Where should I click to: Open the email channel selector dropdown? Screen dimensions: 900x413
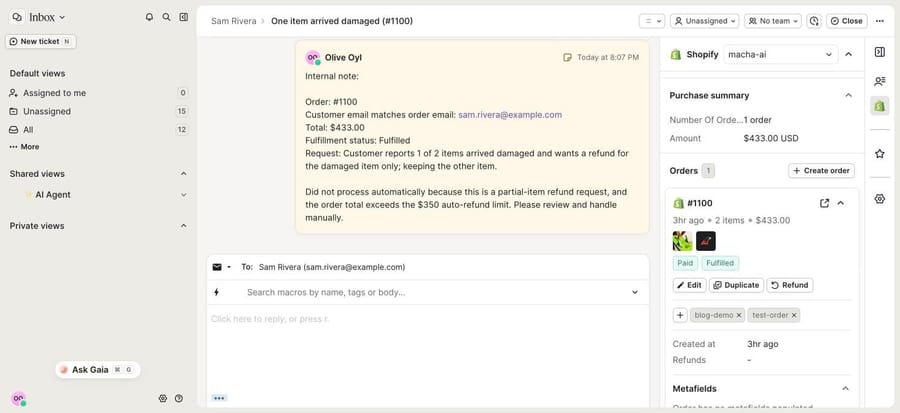point(222,267)
